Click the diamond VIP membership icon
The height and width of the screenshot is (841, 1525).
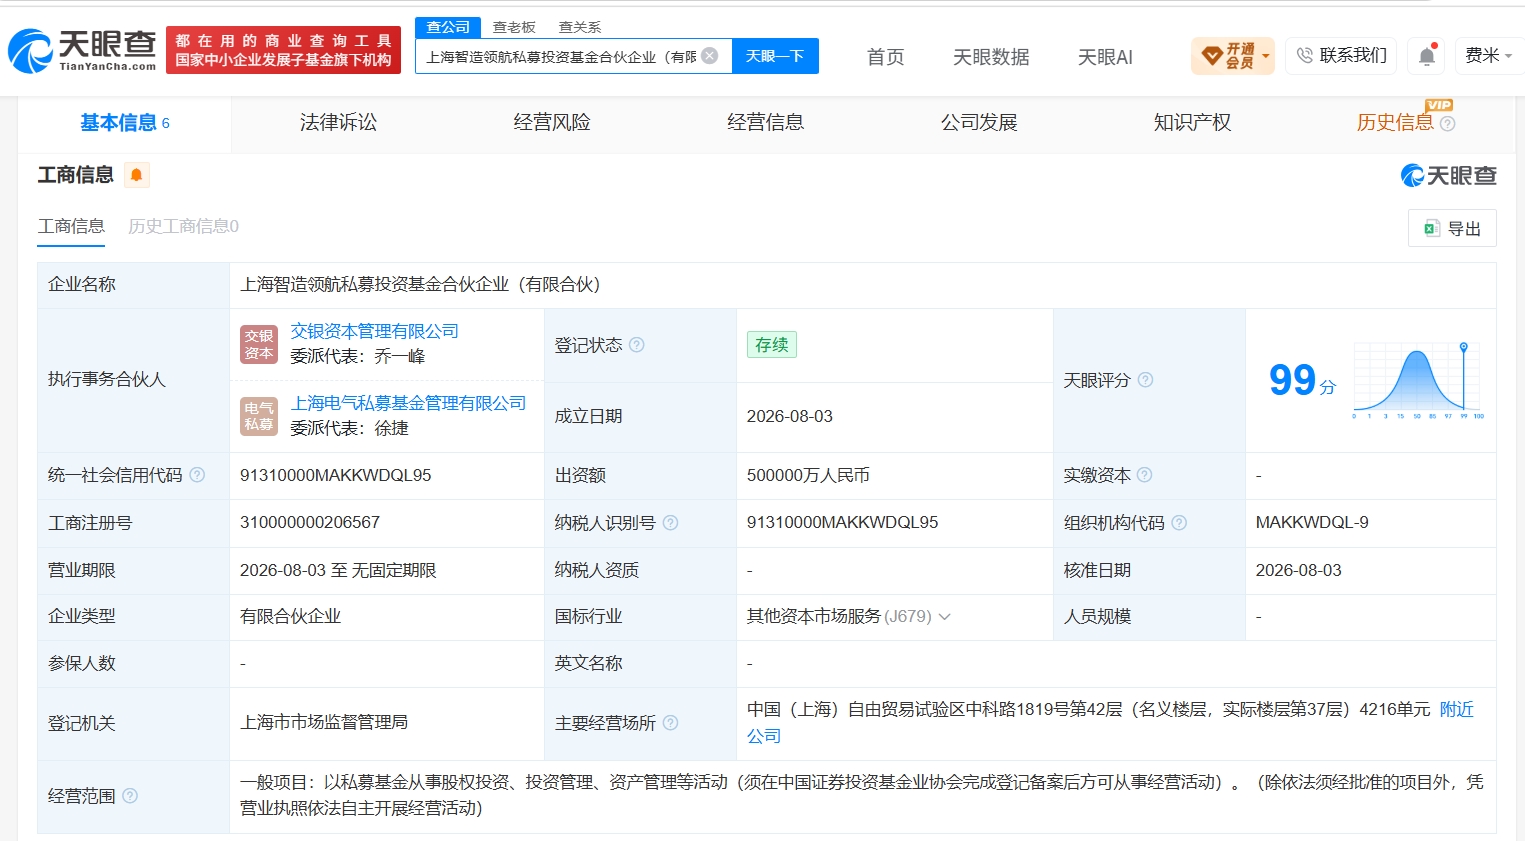[1212, 56]
